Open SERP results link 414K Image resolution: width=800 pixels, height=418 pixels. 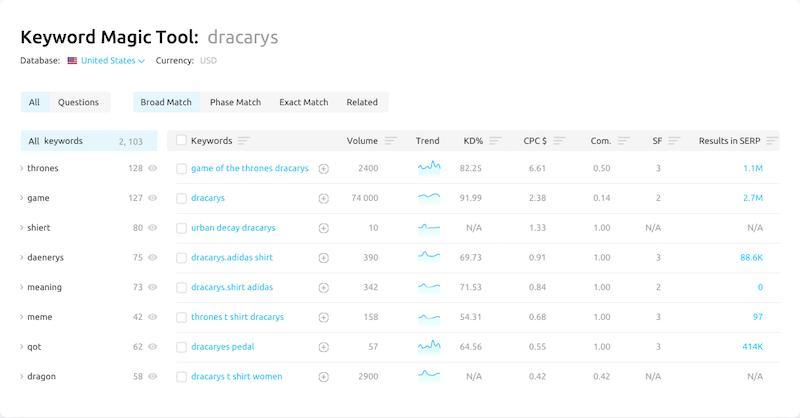[752, 347]
